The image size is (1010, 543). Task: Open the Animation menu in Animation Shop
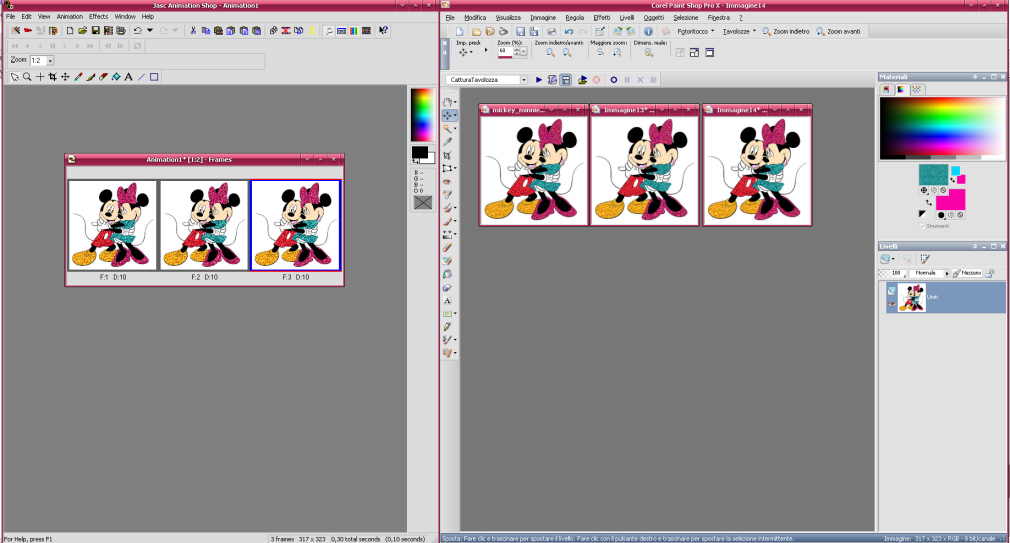tap(70, 17)
